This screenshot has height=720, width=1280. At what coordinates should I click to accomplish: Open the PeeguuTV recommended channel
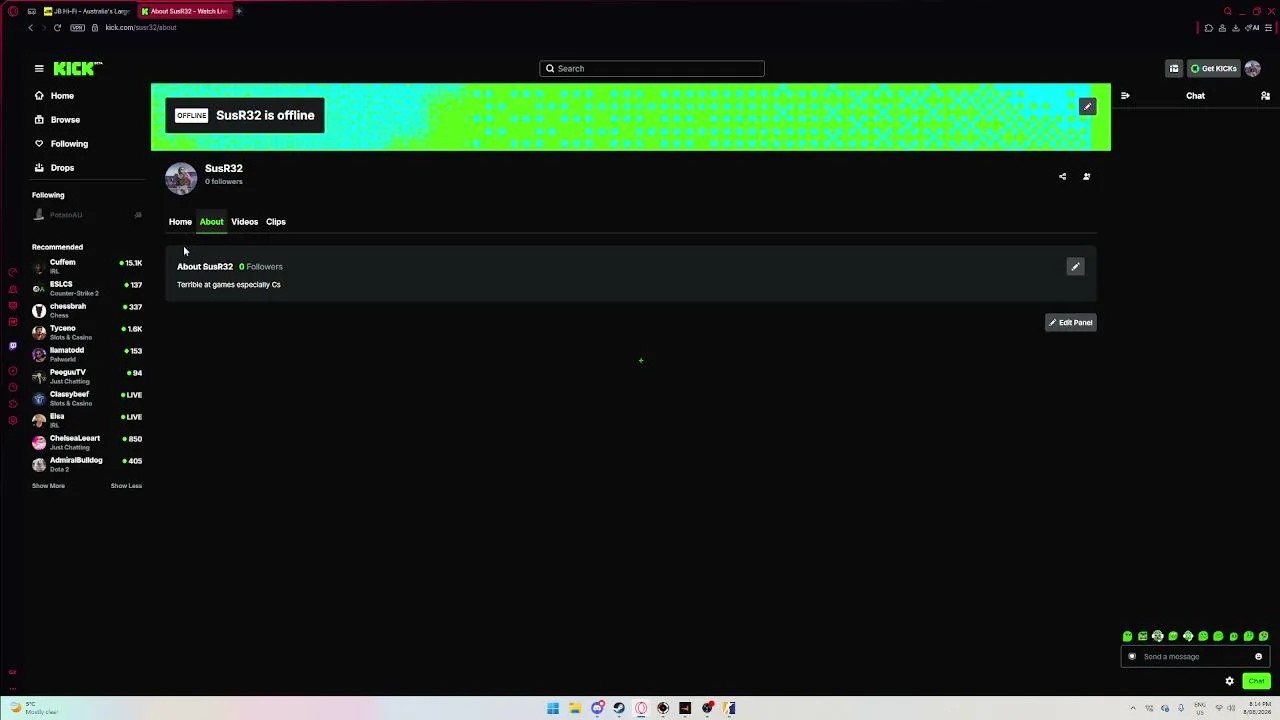tap(87, 376)
